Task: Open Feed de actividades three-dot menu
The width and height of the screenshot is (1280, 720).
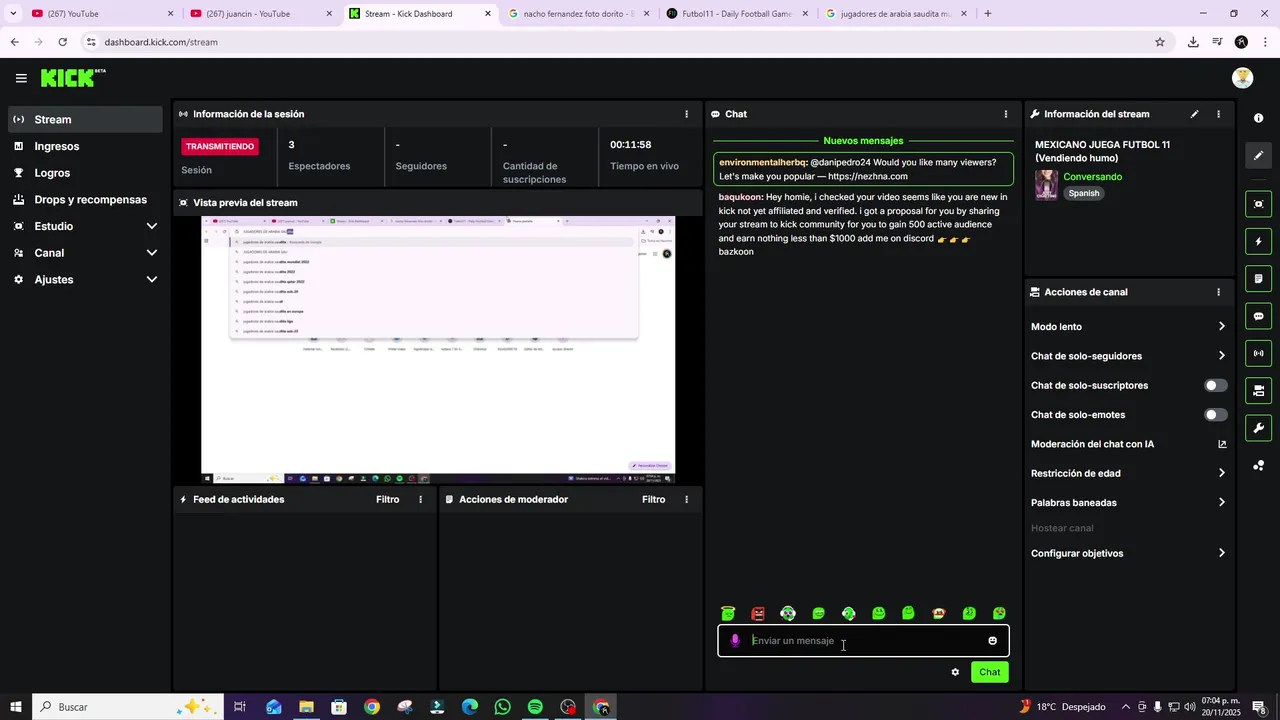Action: coord(420,499)
